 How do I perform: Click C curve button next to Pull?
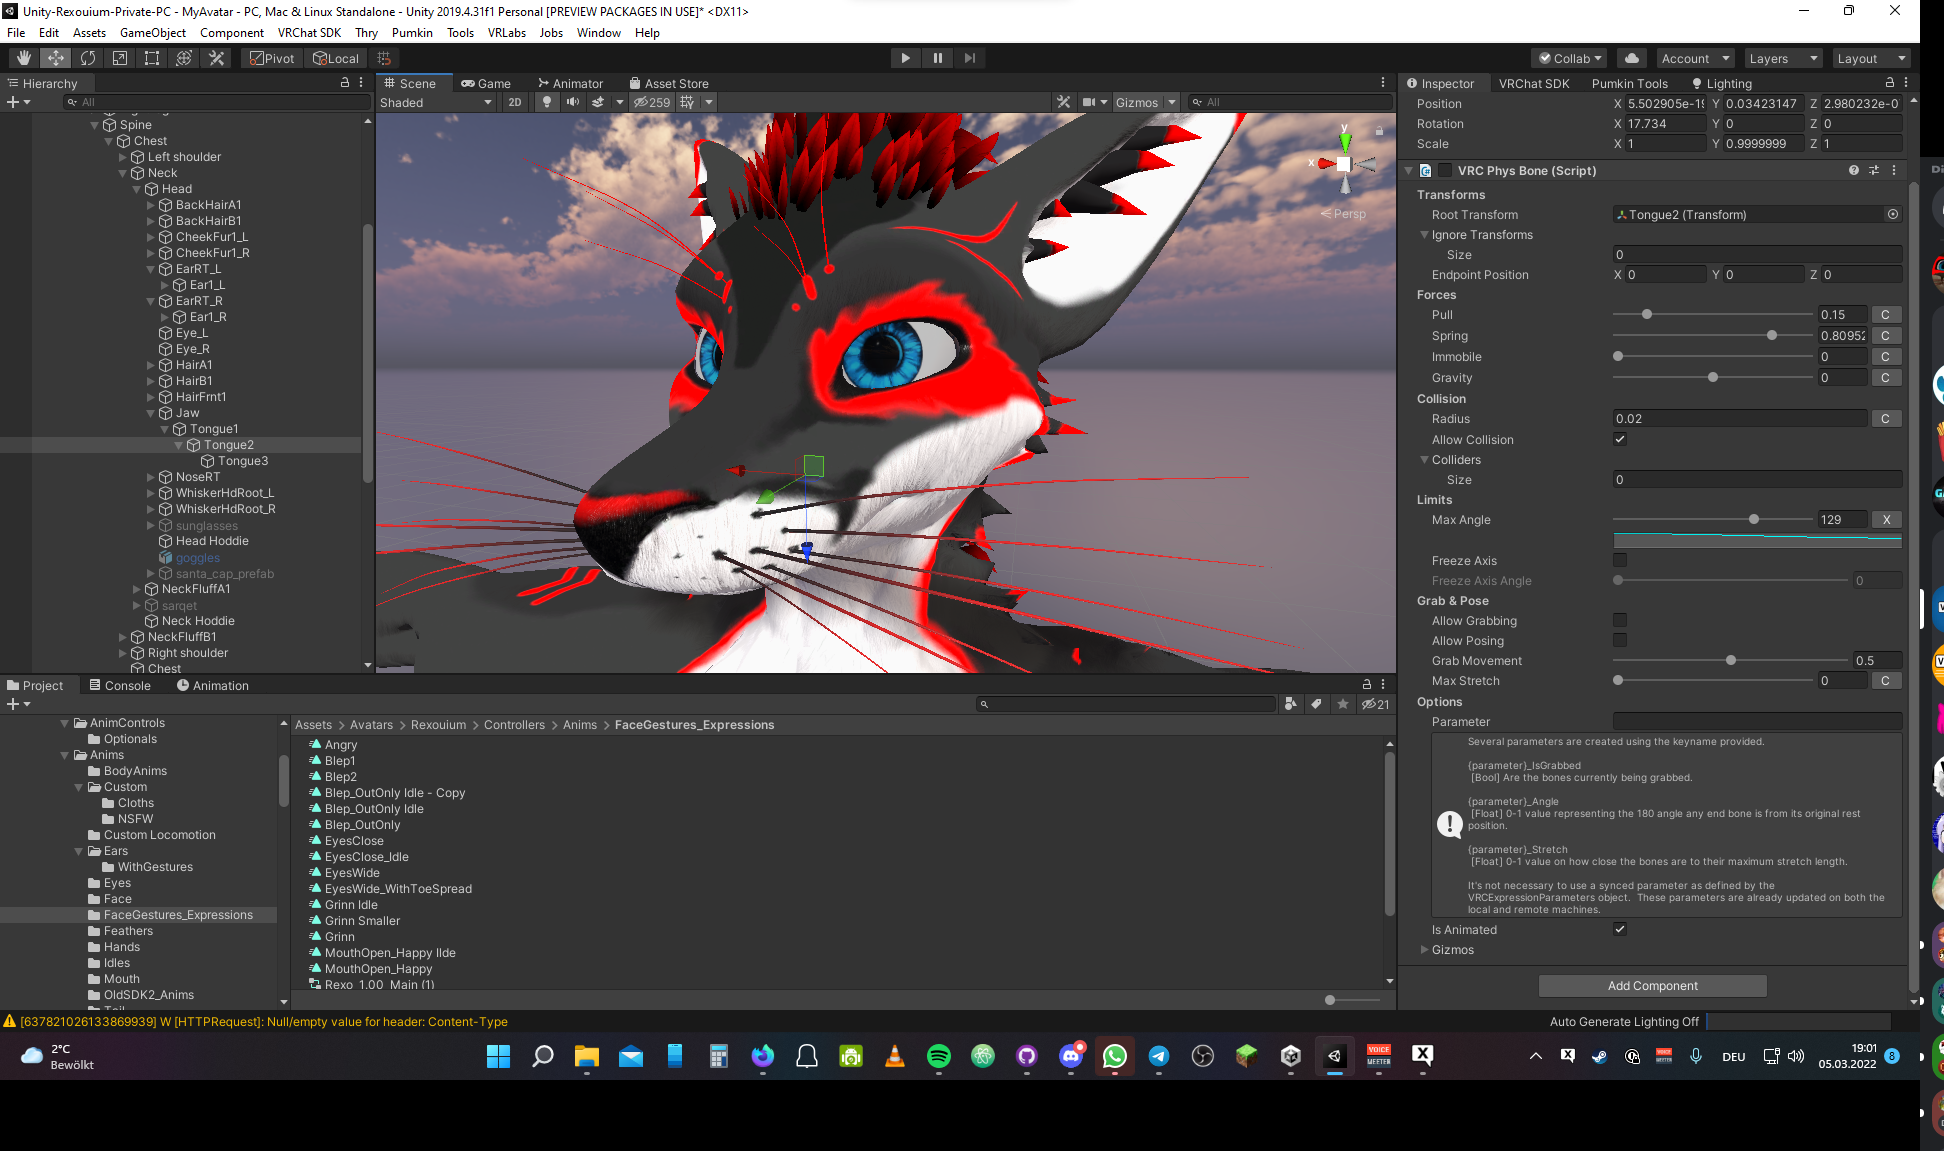pos(1885,315)
